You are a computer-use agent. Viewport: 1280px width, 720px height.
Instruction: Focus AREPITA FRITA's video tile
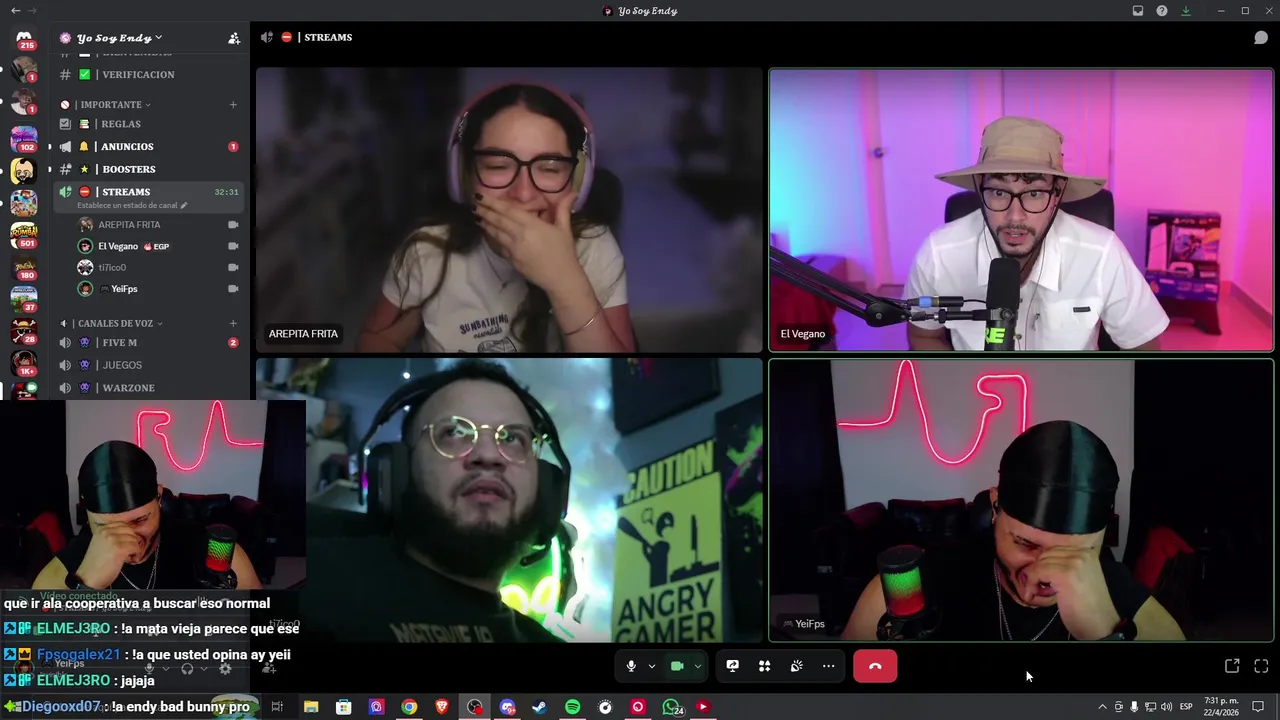(509, 210)
